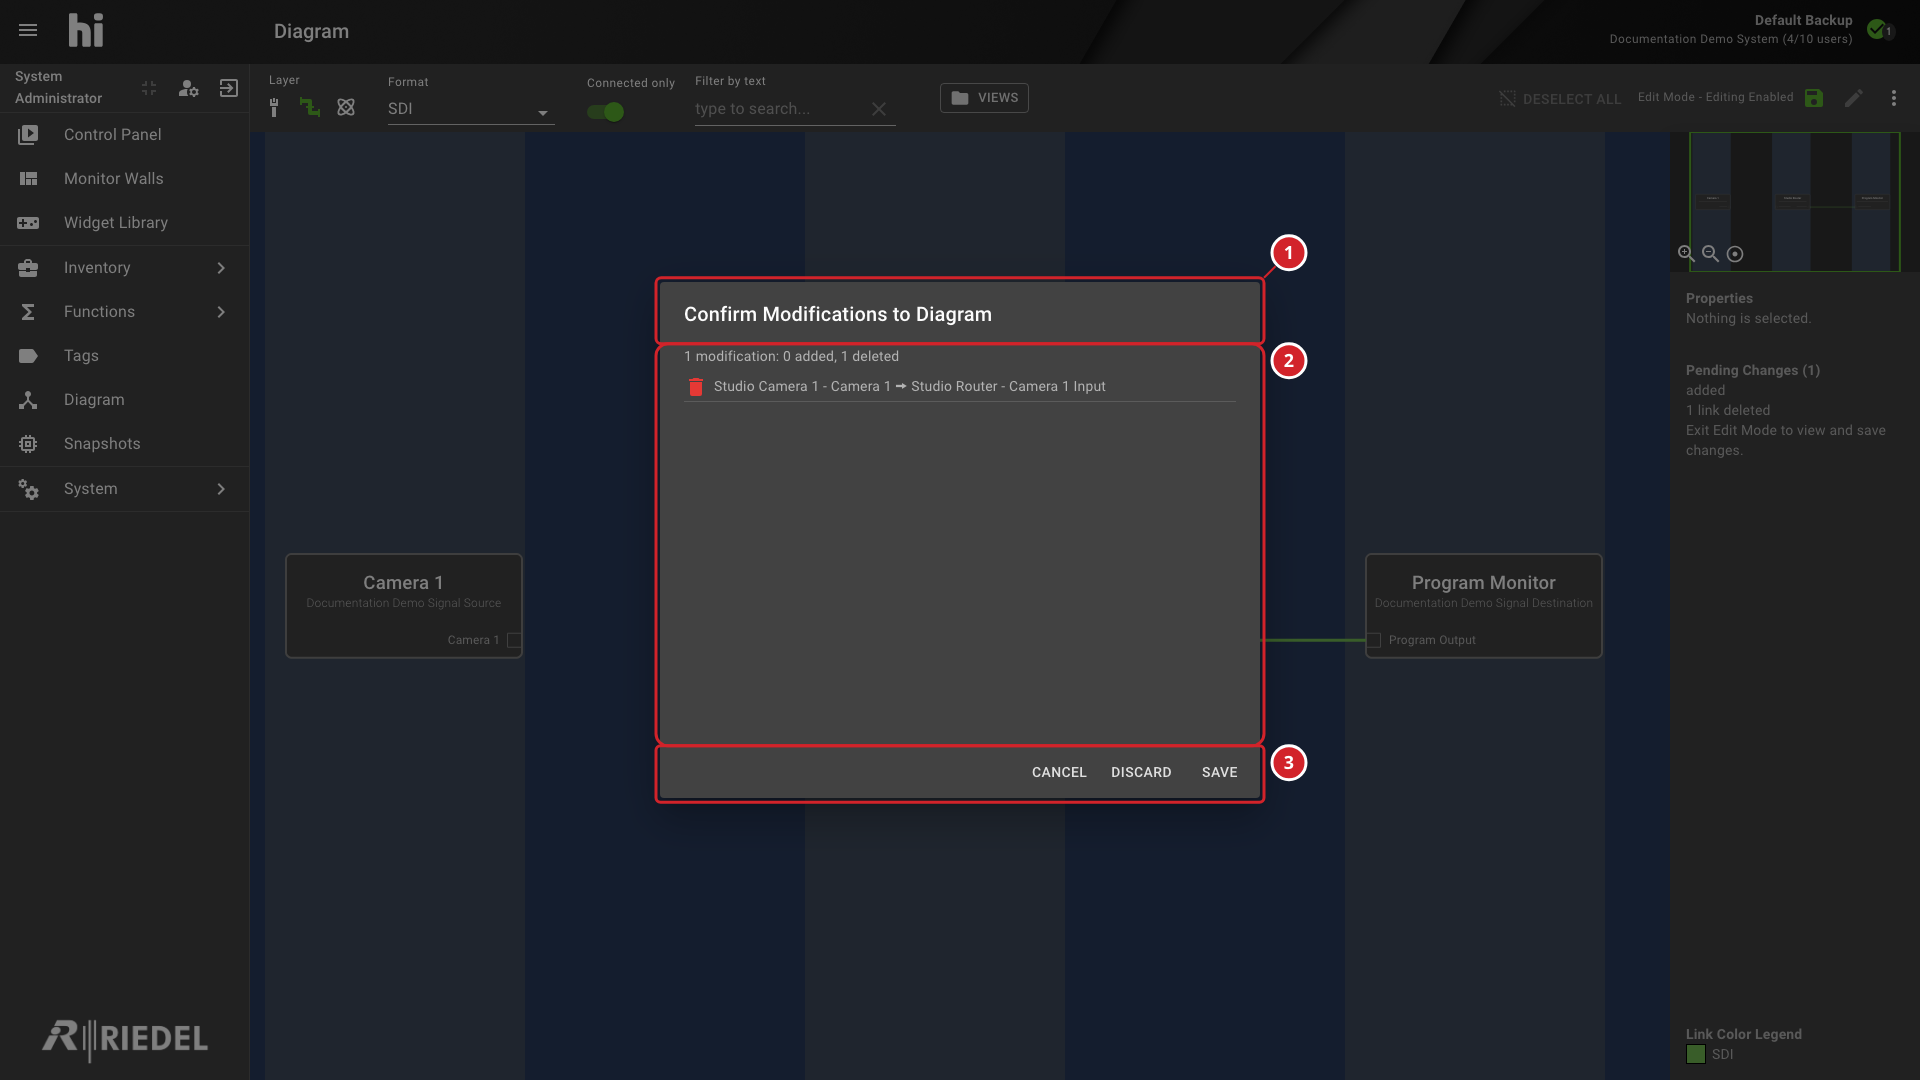The image size is (1920, 1080).
Task: Click the Monitor Walls sidebar icon
Action: click(28, 179)
